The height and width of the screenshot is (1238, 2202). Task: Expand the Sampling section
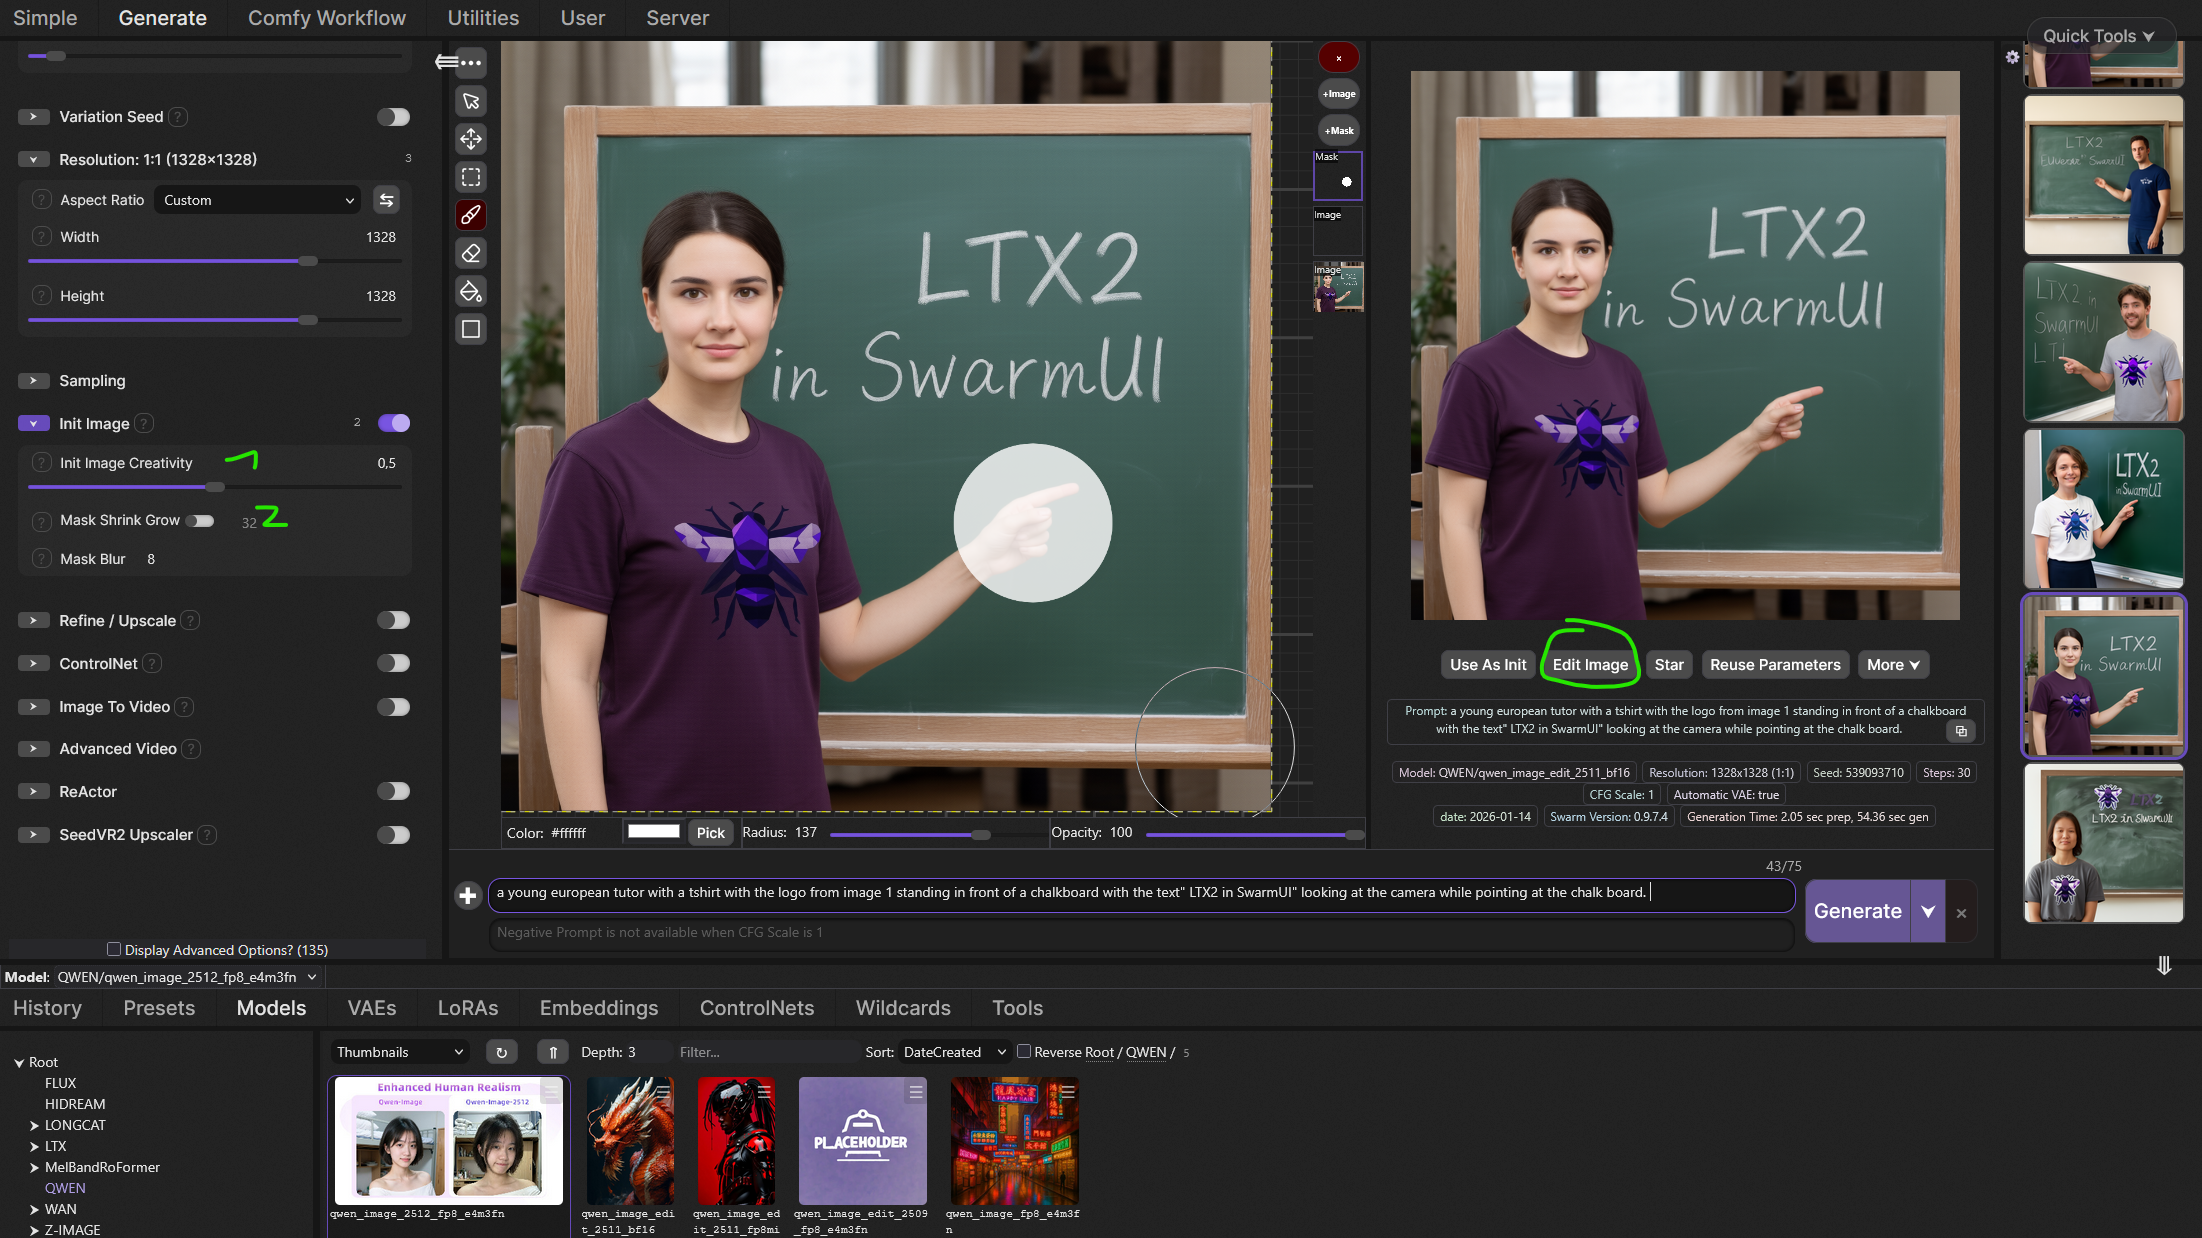tap(33, 381)
